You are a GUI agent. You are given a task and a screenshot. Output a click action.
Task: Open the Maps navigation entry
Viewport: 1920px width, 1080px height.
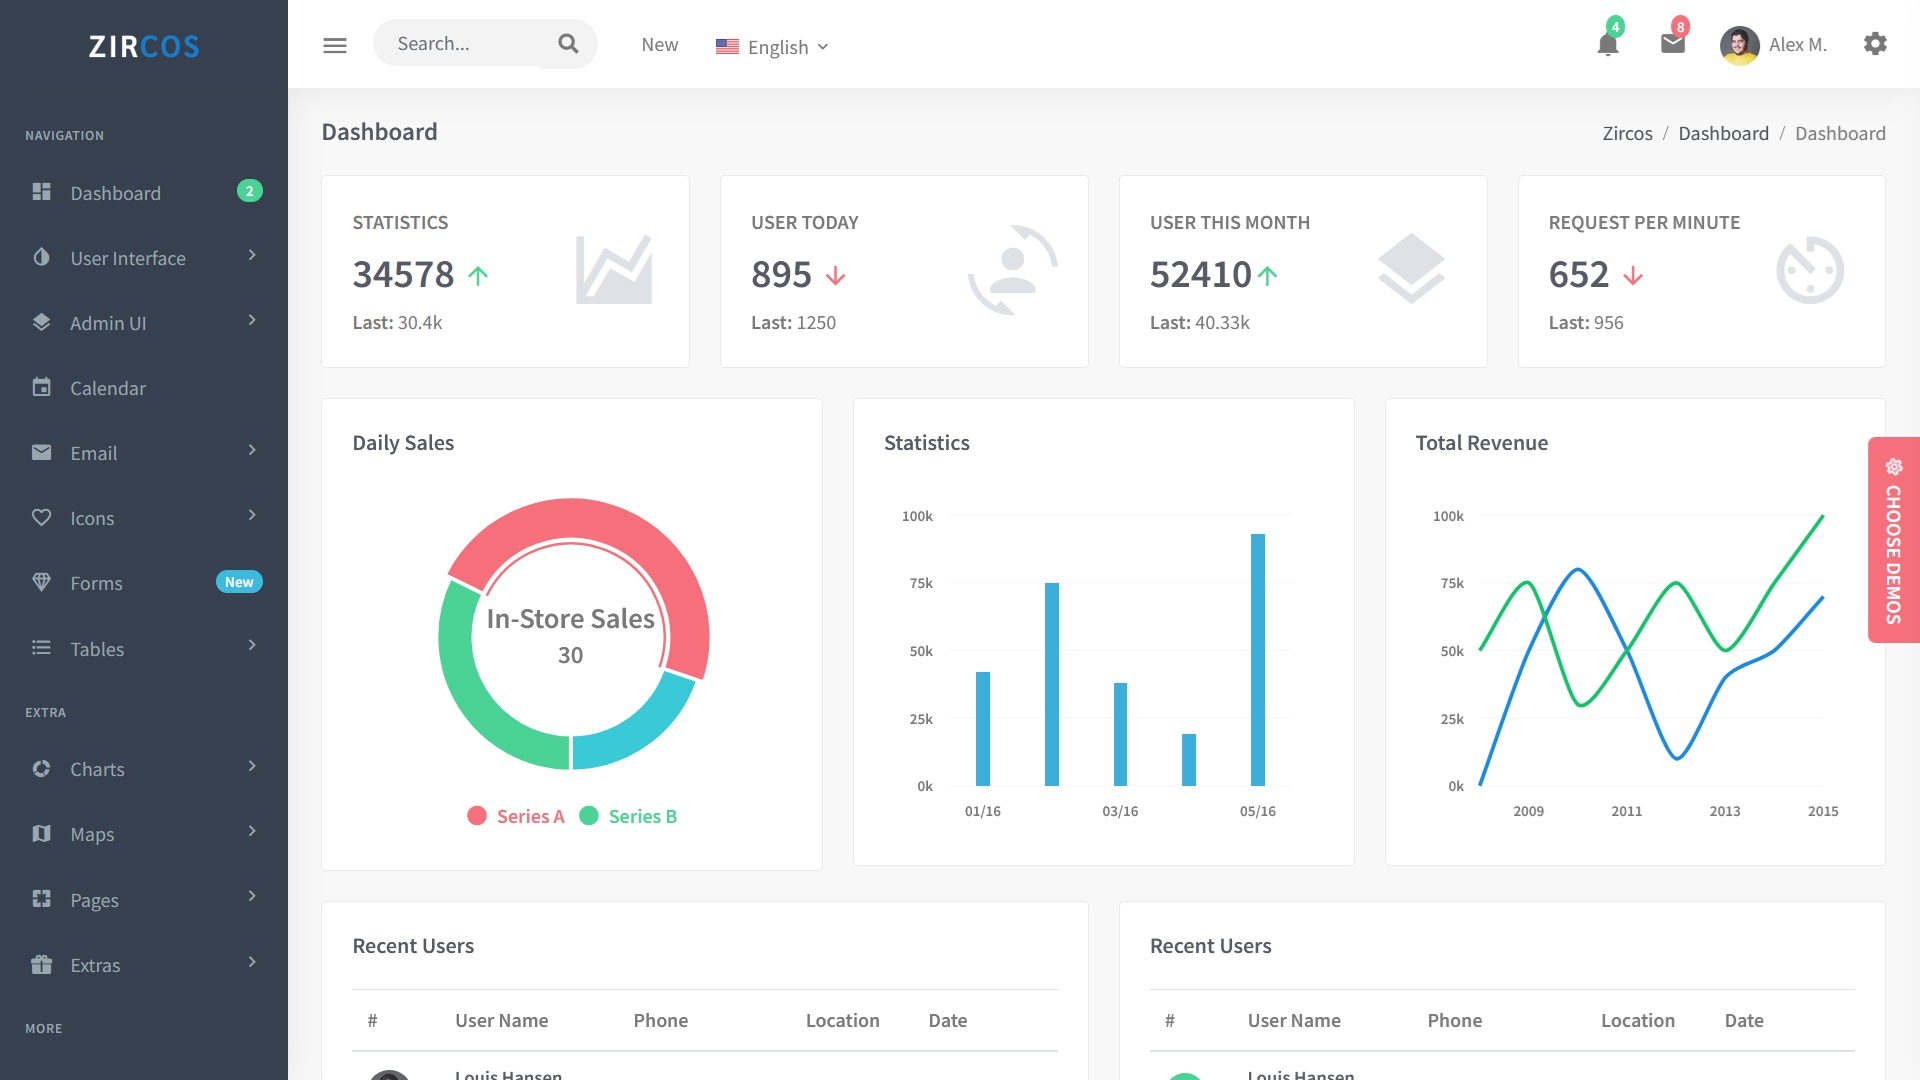tap(91, 834)
